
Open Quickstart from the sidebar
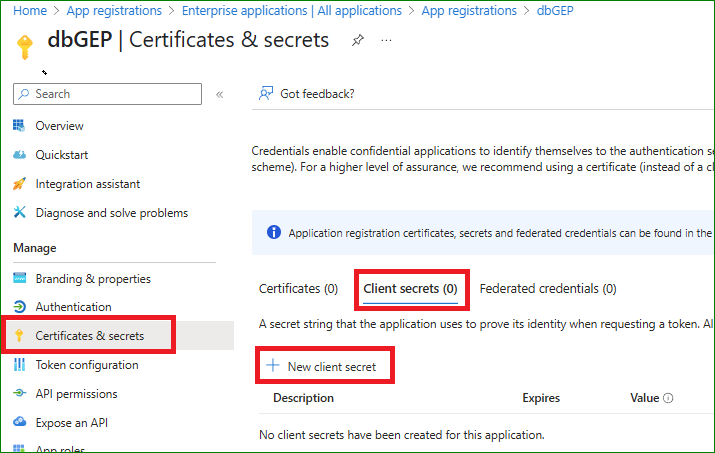(x=61, y=155)
